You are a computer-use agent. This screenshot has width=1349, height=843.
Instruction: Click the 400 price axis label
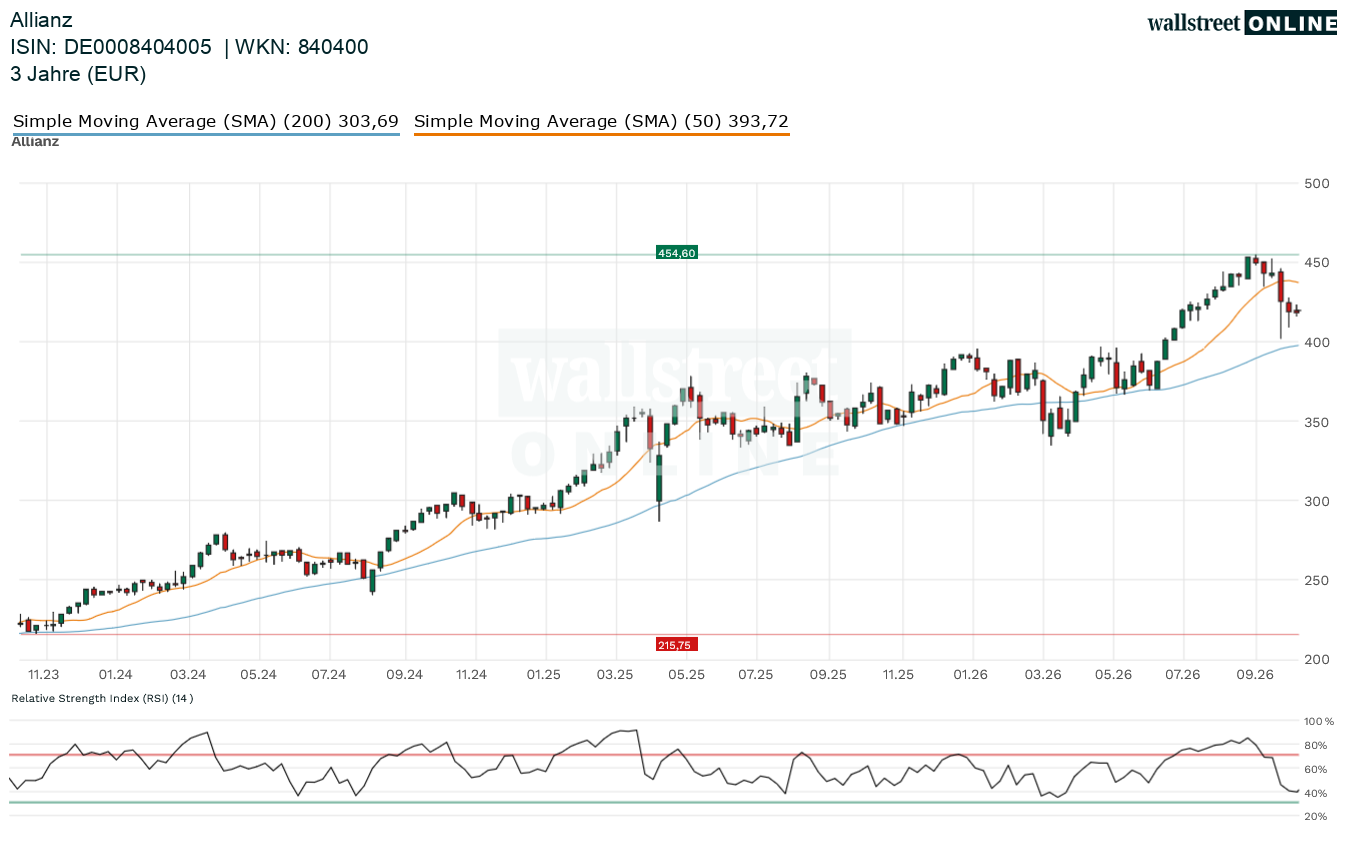[x=1316, y=342]
